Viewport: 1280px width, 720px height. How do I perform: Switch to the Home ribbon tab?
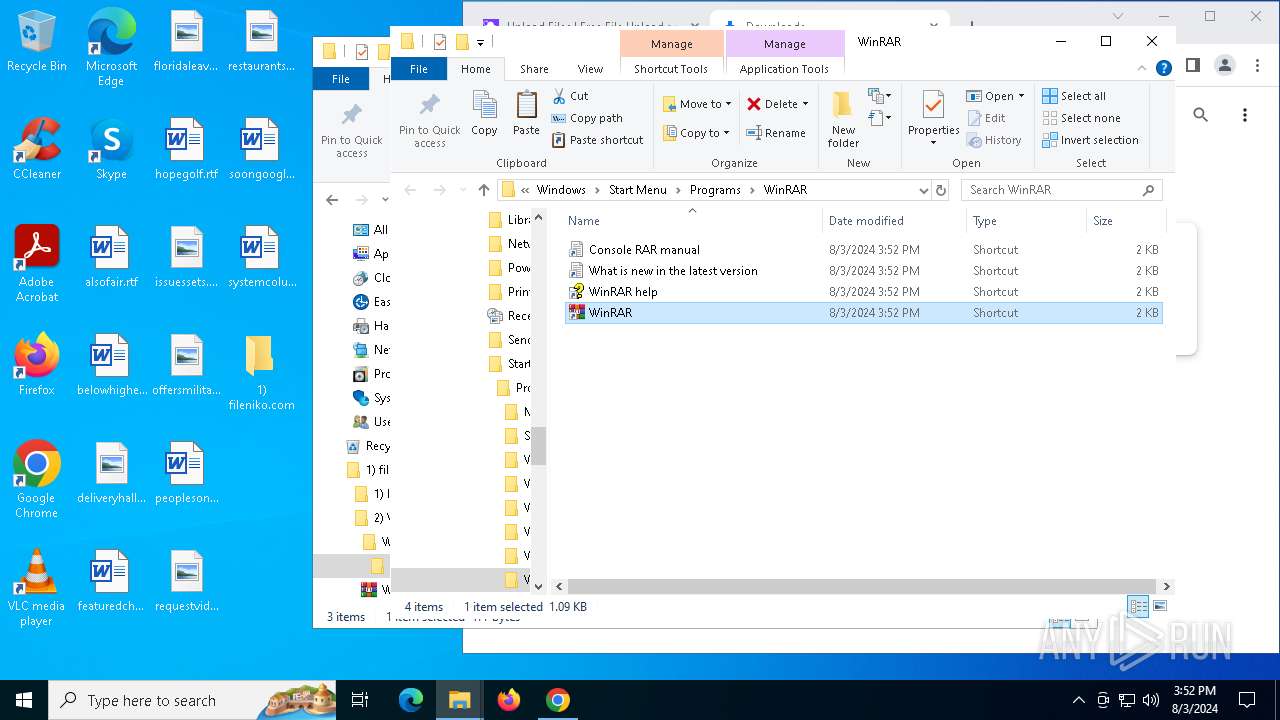pos(475,69)
